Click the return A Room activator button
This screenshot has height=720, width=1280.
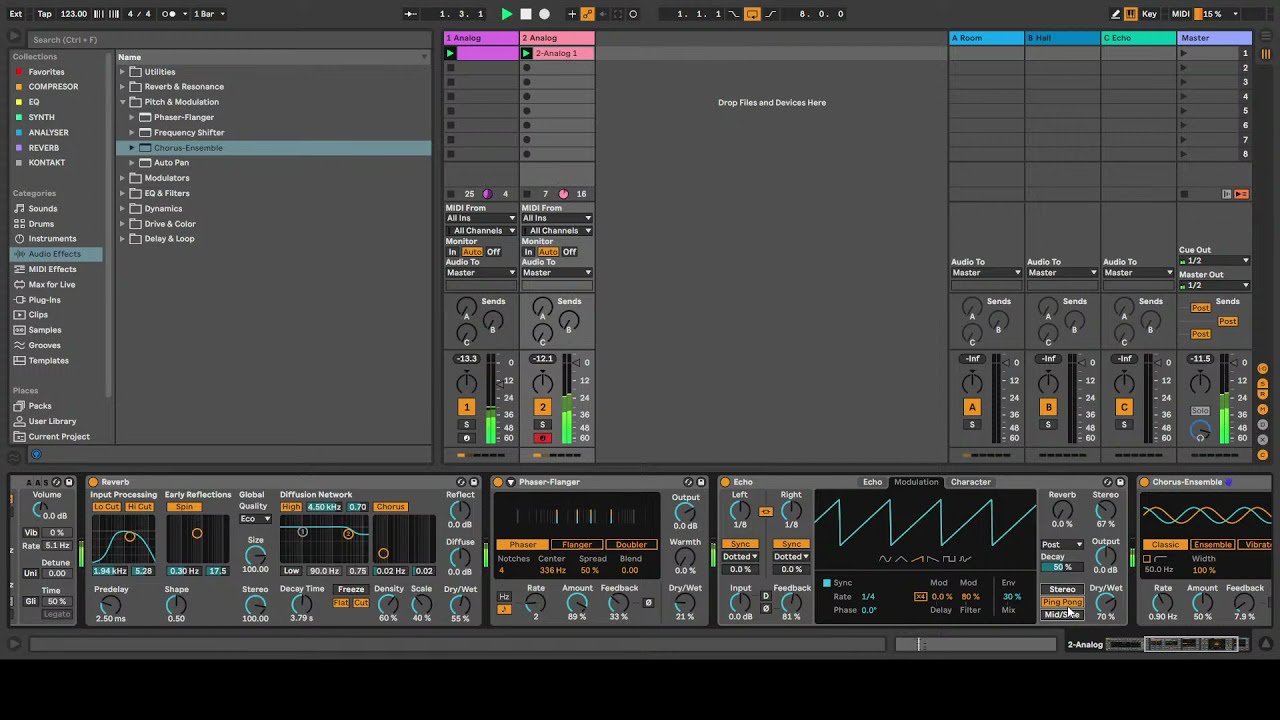[x=972, y=407]
